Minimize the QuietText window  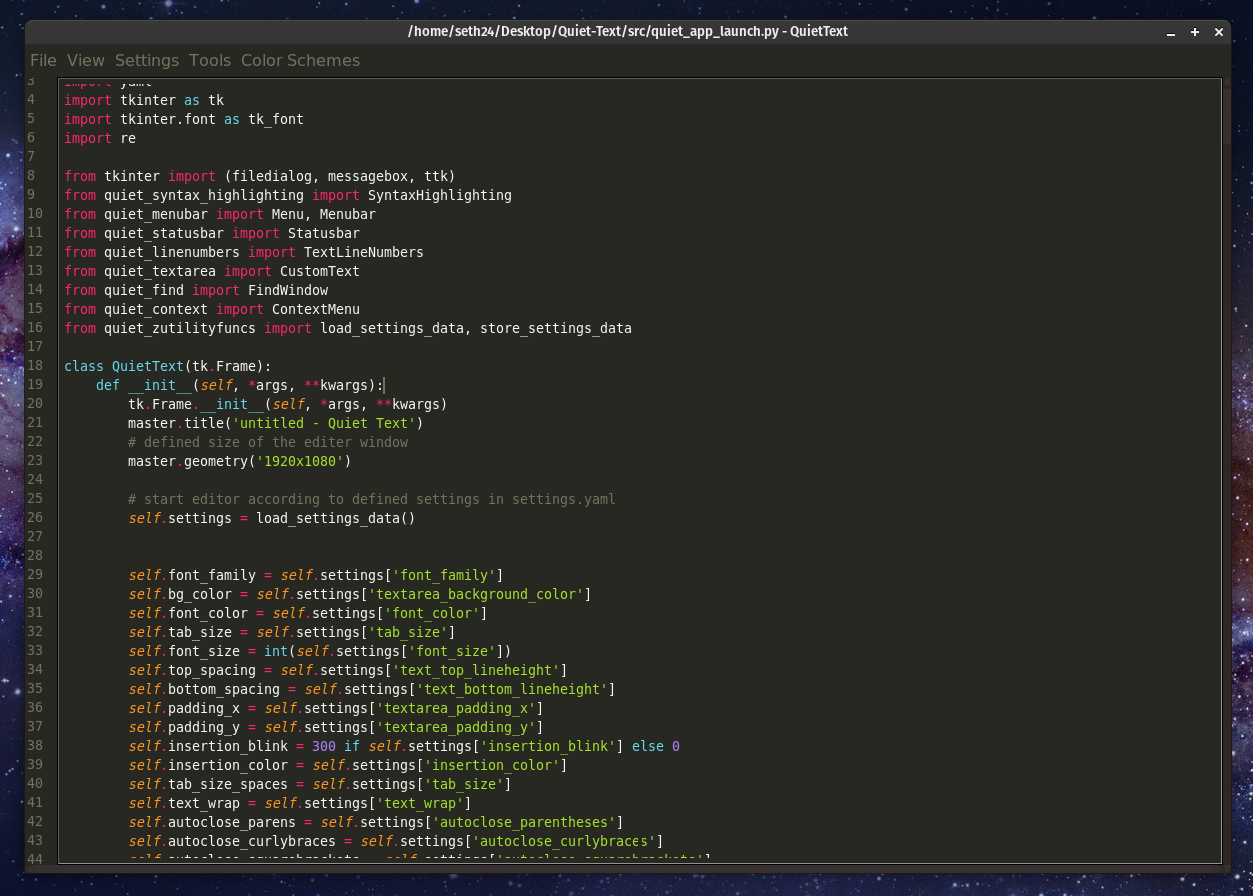point(1171,32)
